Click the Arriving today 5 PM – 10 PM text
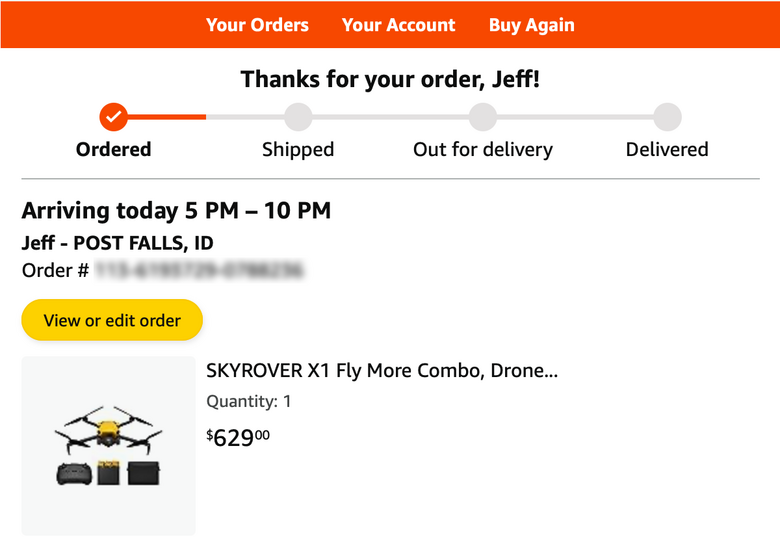The width and height of the screenshot is (780, 537). [x=176, y=211]
